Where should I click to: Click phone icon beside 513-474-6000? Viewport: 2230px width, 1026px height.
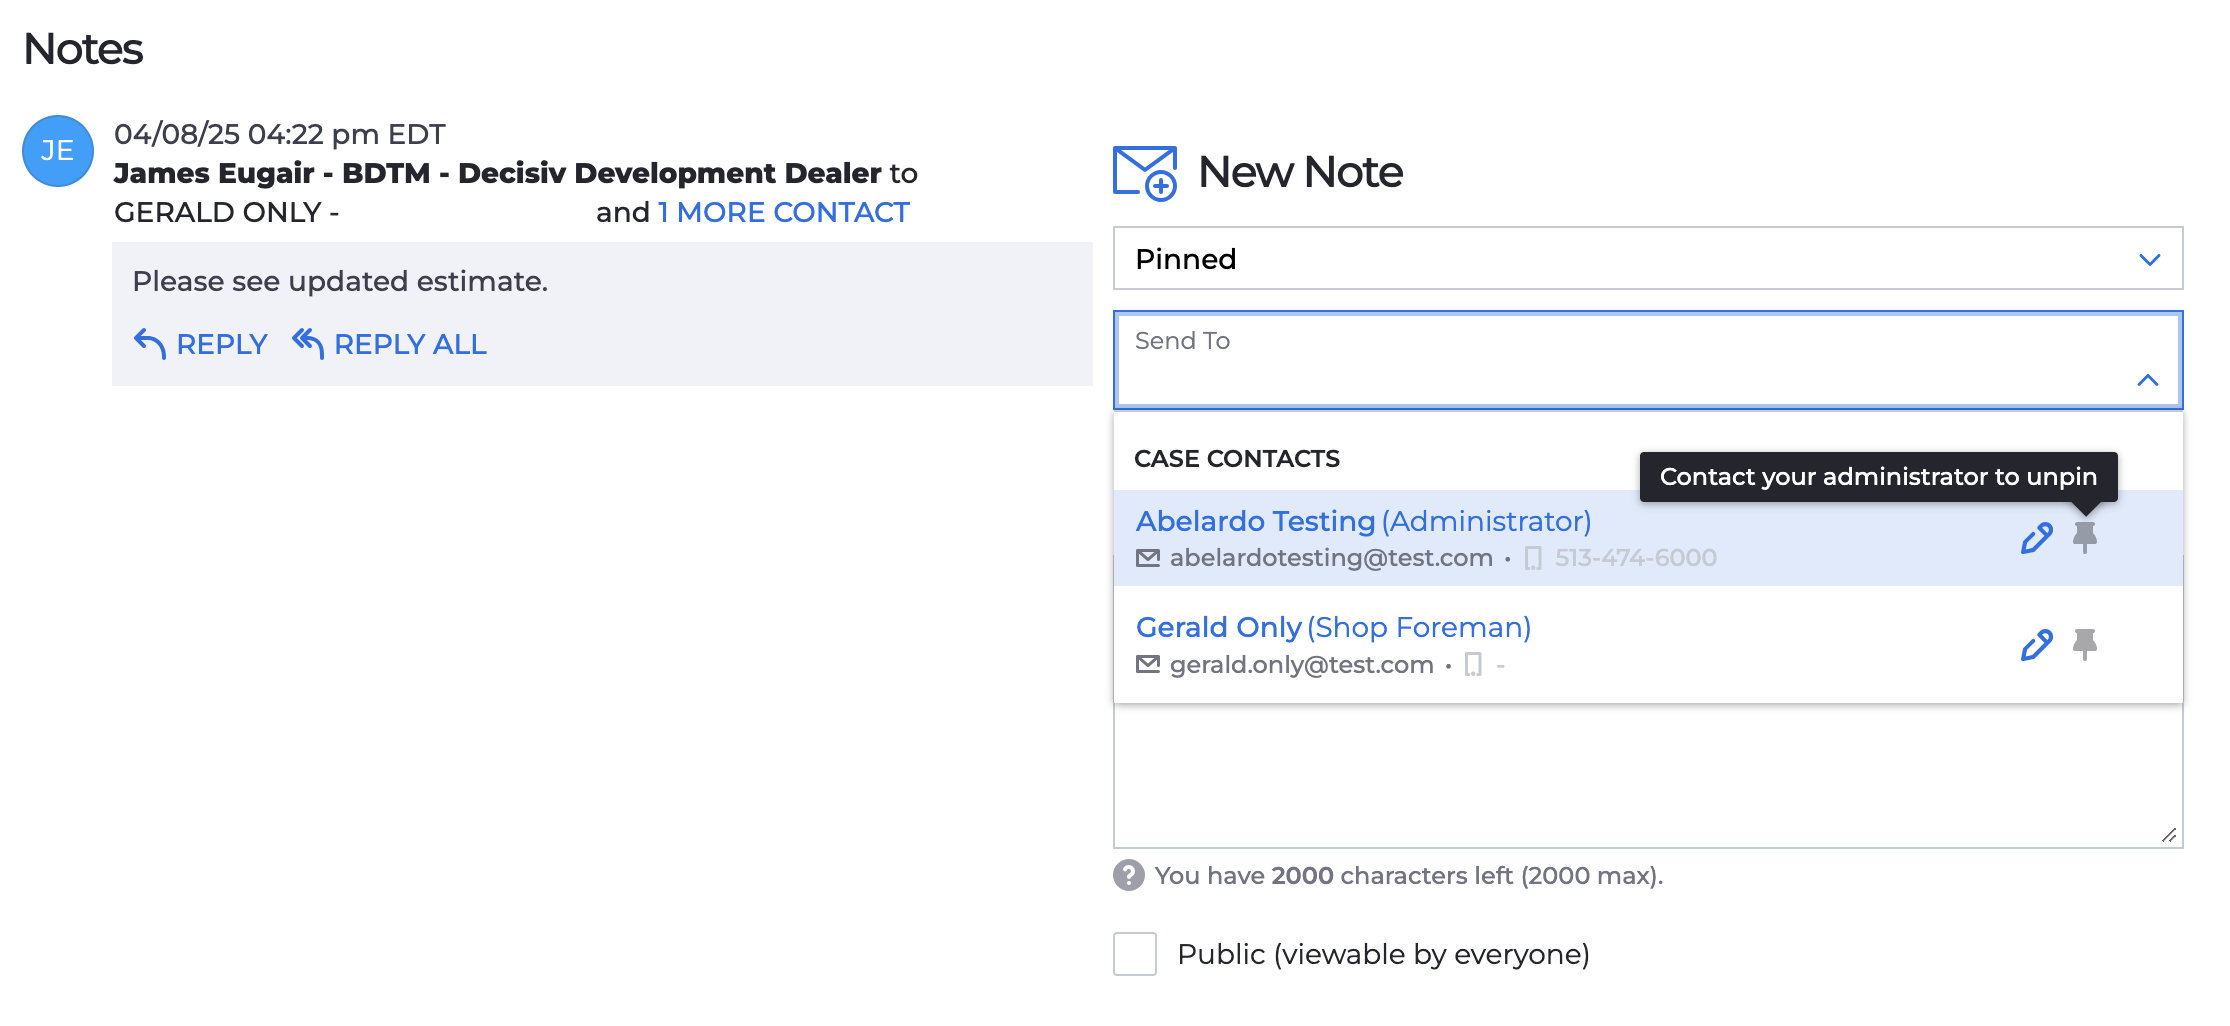tap(1533, 558)
